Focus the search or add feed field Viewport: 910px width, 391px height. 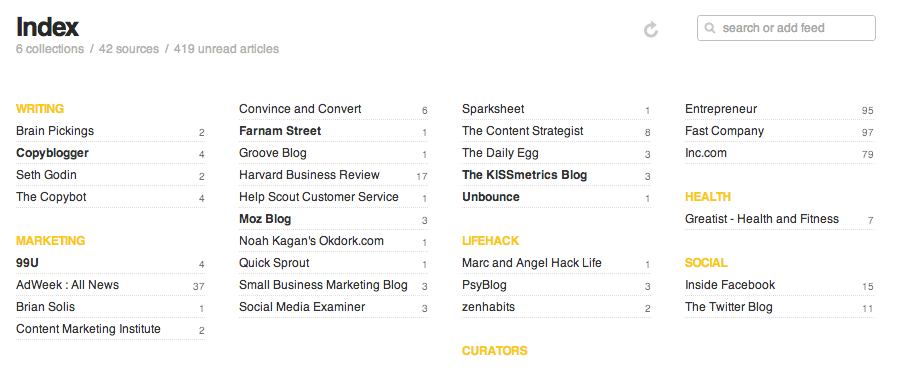click(x=786, y=28)
